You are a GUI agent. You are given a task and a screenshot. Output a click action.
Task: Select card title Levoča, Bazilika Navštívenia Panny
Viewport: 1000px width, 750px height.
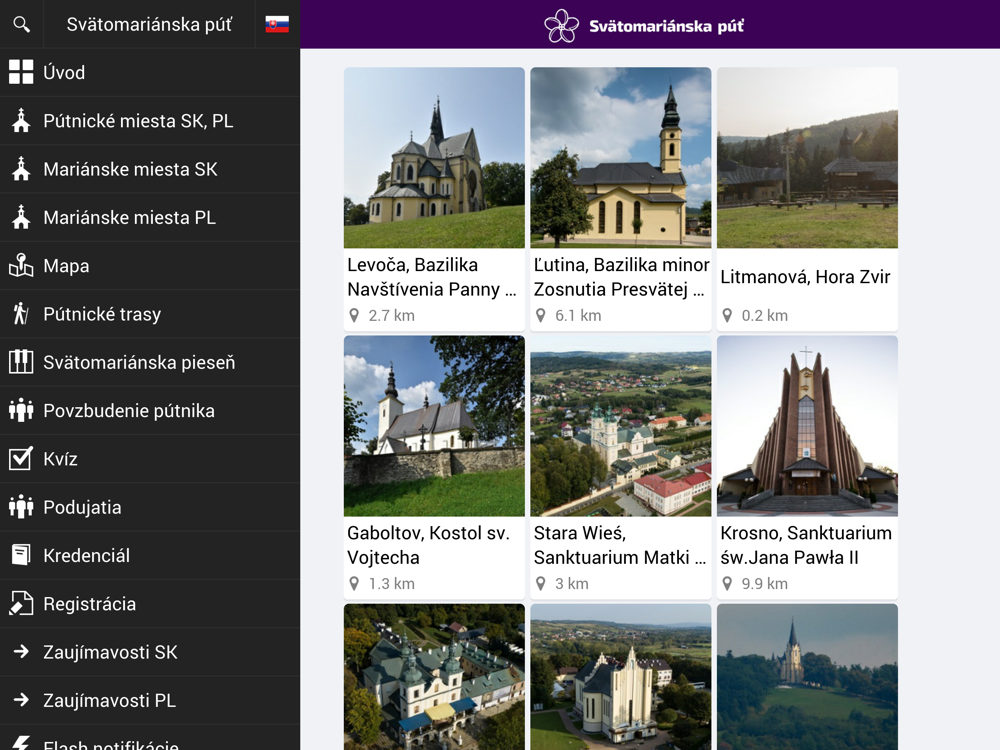tap(432, 277)
